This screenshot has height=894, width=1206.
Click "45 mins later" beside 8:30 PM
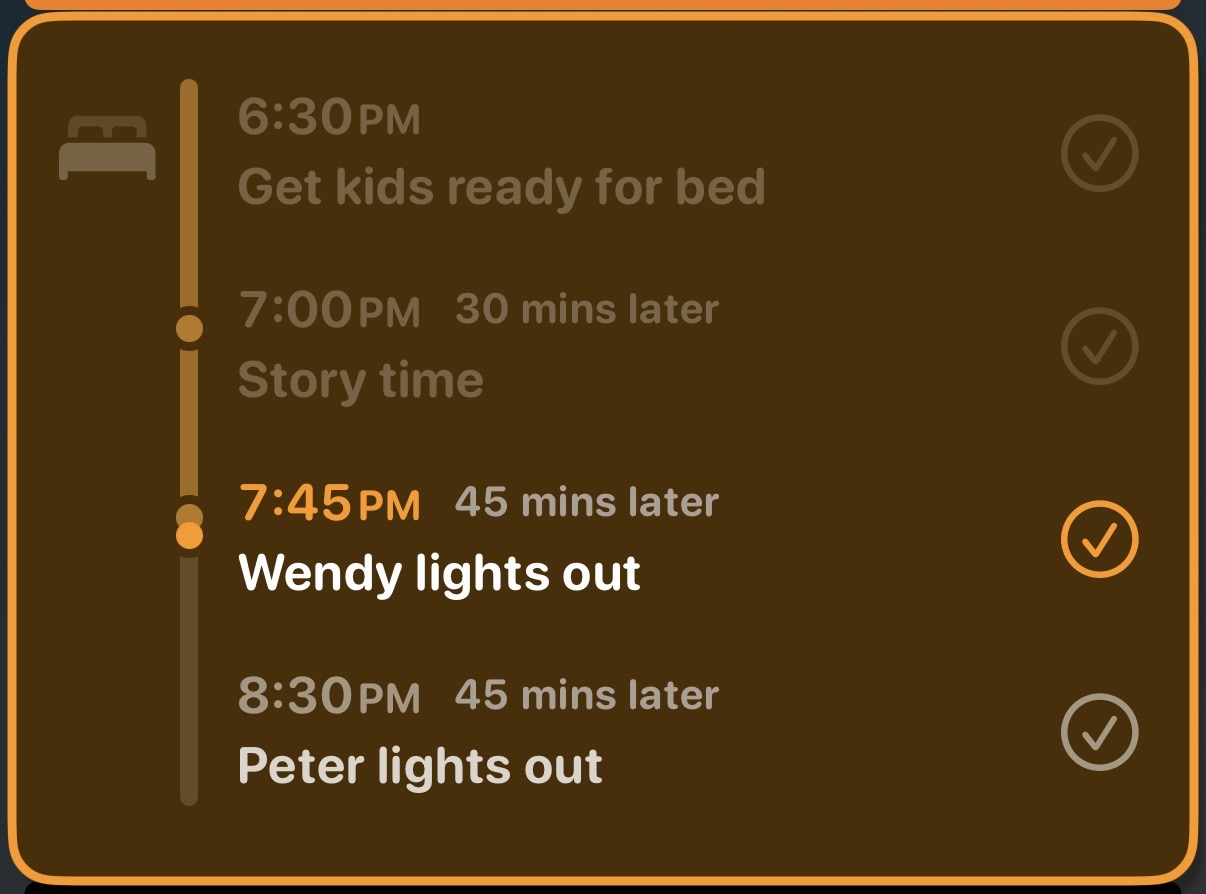pos(587,695)
